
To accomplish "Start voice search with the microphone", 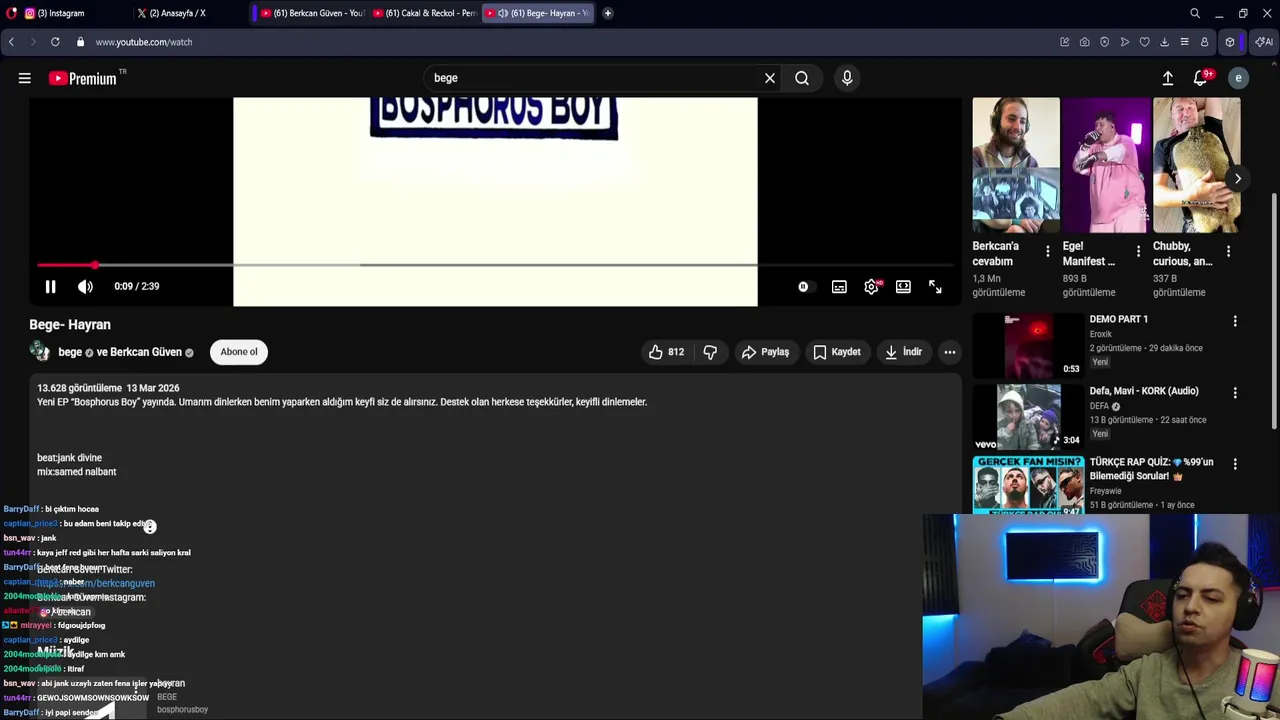I will [x=847, y=78].
